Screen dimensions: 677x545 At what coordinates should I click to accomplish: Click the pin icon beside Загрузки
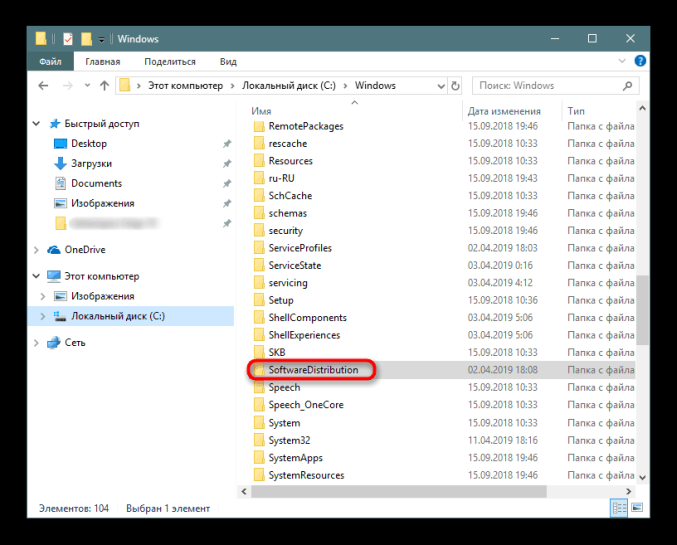coord(227,163)
